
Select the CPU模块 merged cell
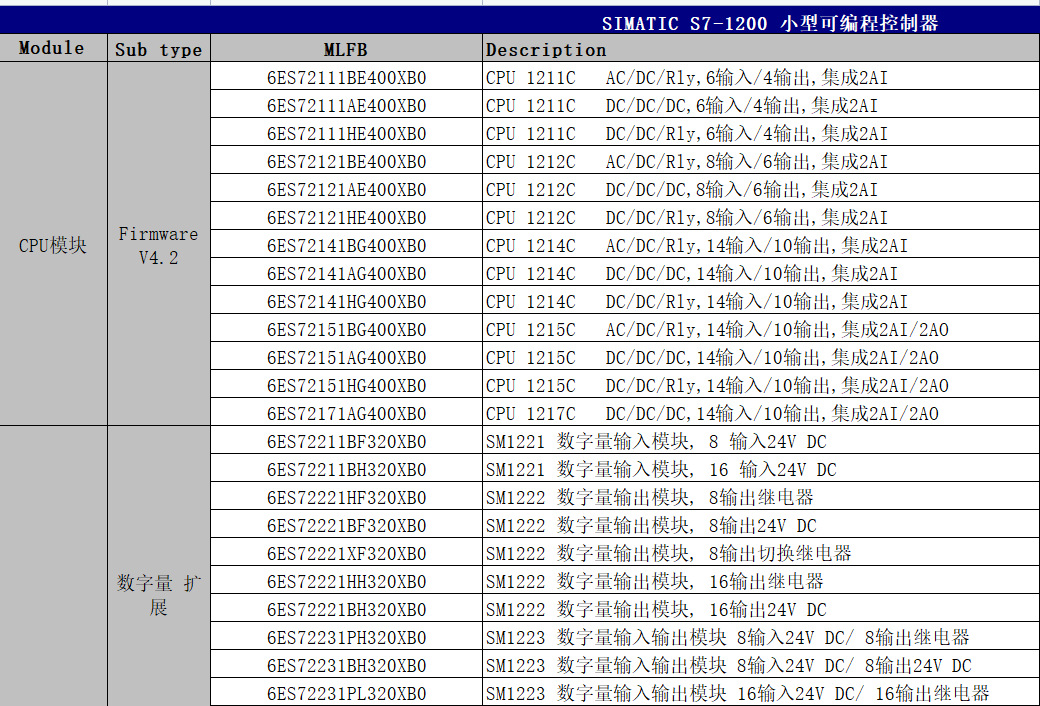(x=53, y=245)
